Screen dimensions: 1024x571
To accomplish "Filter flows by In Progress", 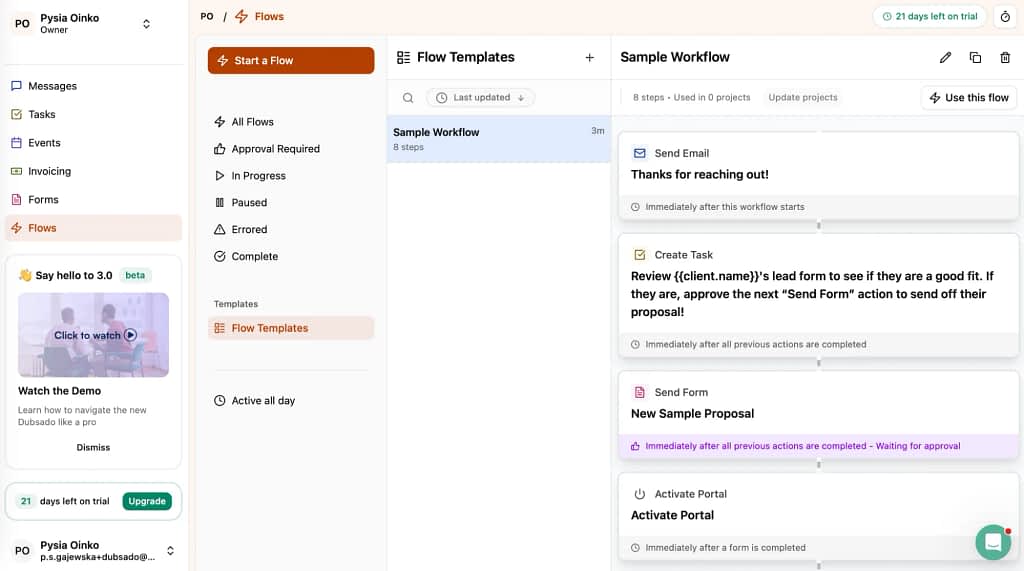I will [291, 175].
